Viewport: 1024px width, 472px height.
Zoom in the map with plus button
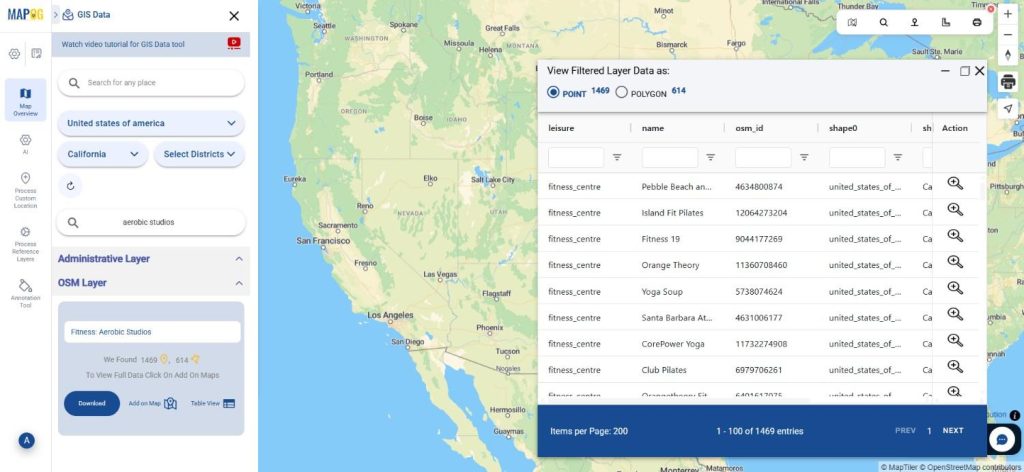pos(1008,14)
